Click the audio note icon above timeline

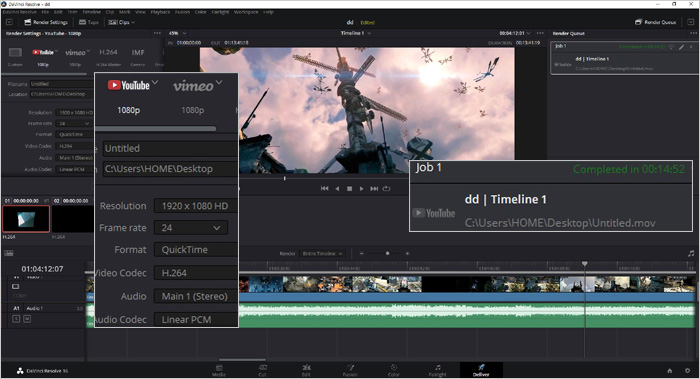(692, 254)
